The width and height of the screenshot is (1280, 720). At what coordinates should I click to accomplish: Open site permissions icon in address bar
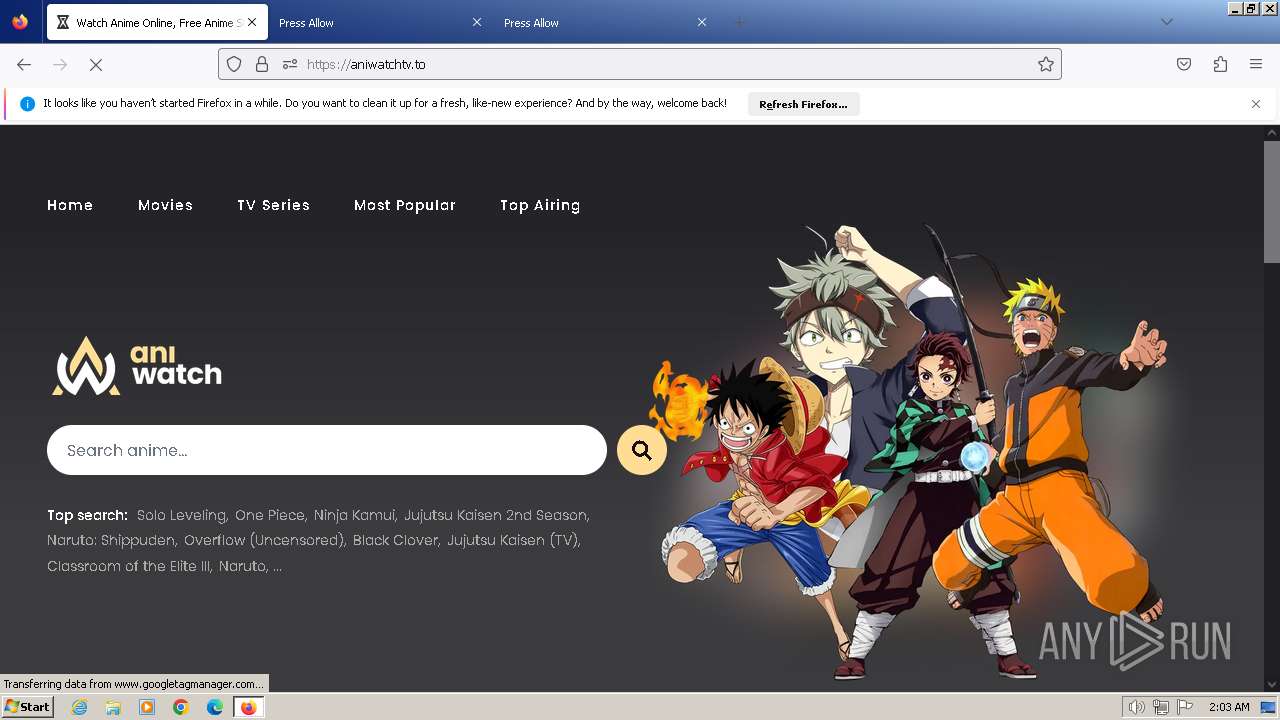pos(290,64)
